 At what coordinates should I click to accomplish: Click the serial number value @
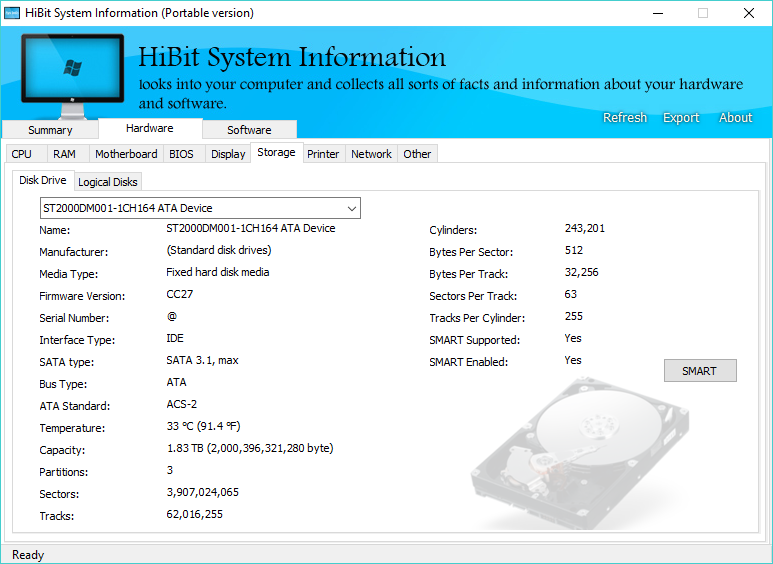172,316
